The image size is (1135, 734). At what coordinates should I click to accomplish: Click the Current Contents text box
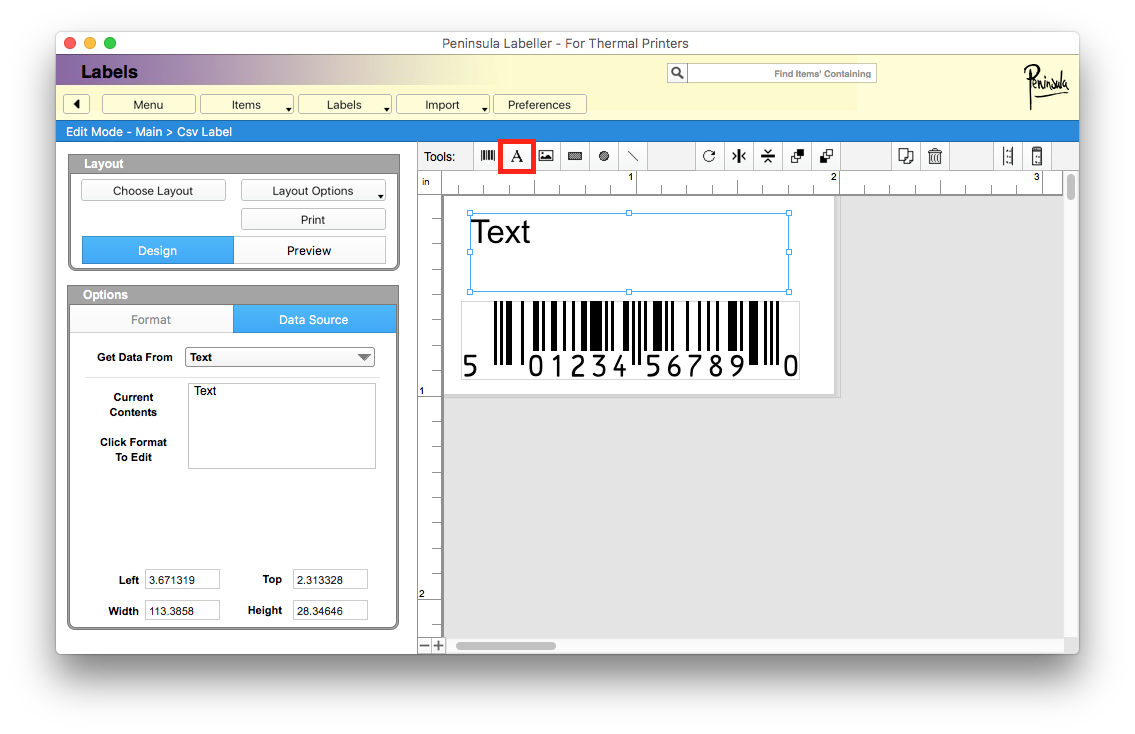tap(282, 426)
